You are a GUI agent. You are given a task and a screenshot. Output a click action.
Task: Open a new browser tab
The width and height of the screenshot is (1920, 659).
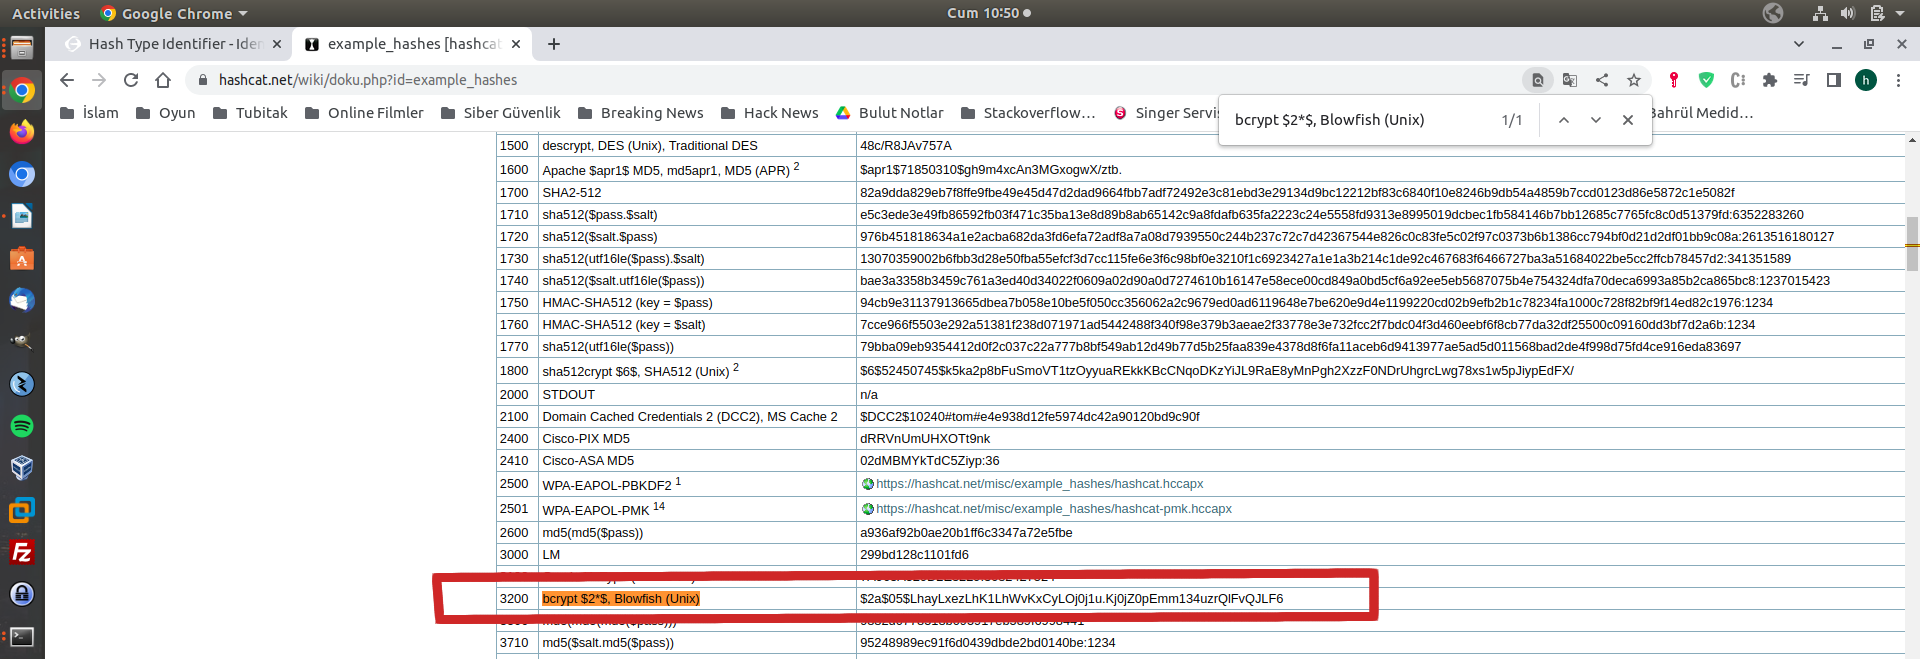click(554, 44)
